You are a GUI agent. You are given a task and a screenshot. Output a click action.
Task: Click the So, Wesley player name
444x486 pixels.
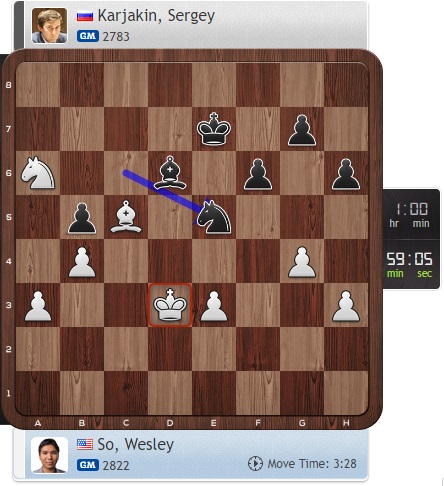tap(135, 445)
